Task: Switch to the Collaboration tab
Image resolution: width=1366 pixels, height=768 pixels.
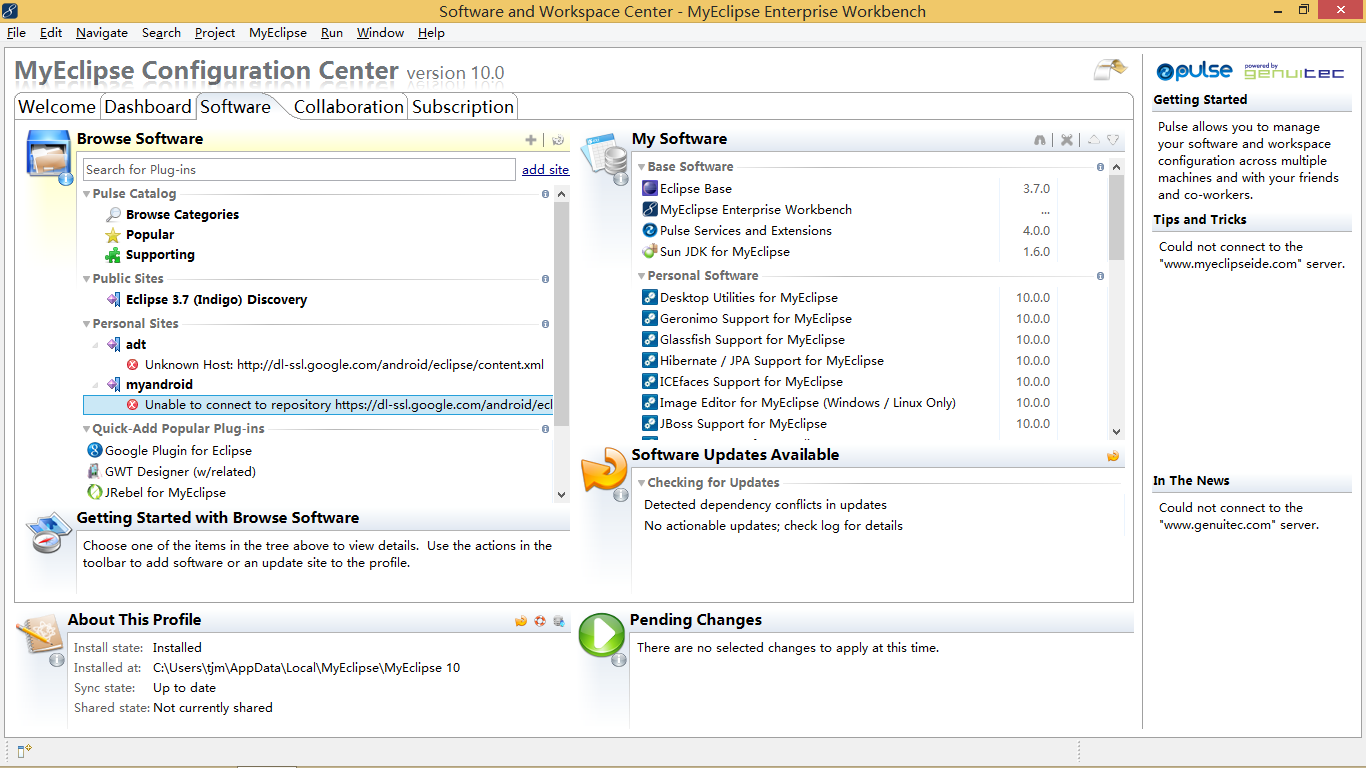Action: click(x=349, y=107)
